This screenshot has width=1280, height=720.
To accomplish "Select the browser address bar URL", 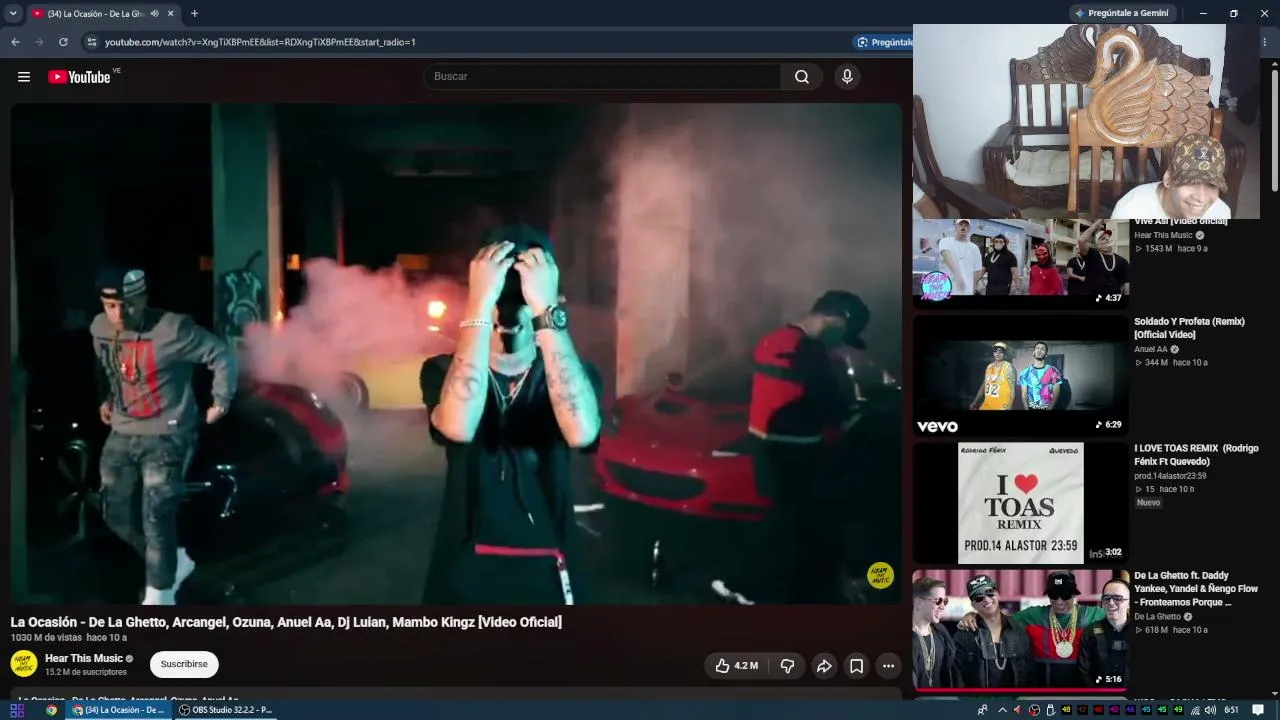I will pos(260,42).
